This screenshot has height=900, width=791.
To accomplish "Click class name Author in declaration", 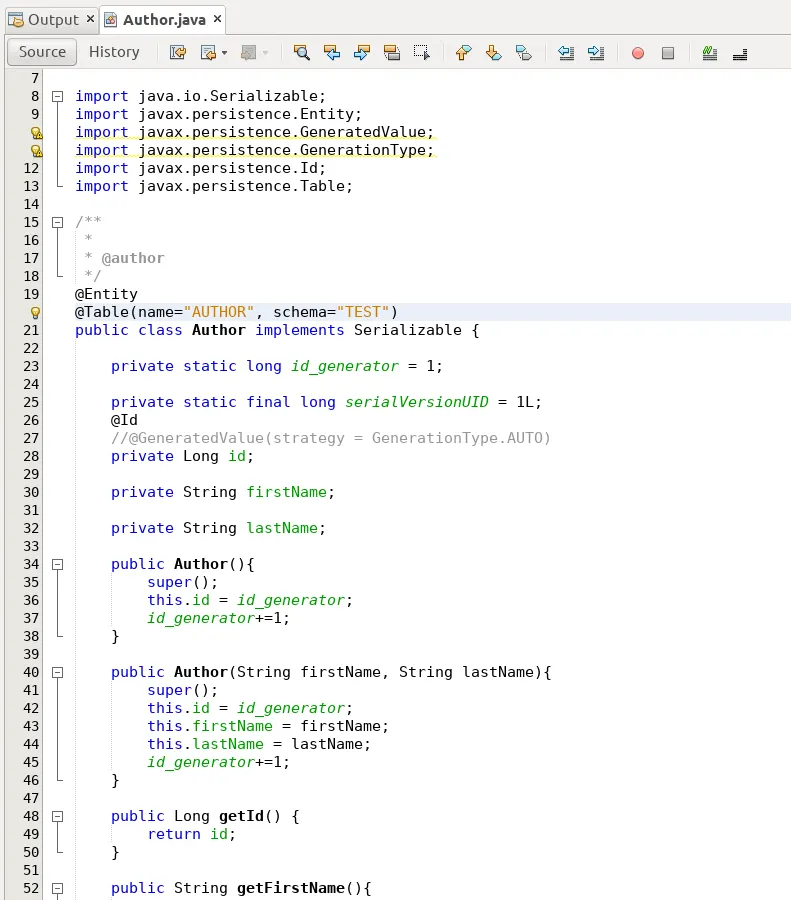I will [x=219, y=331].
